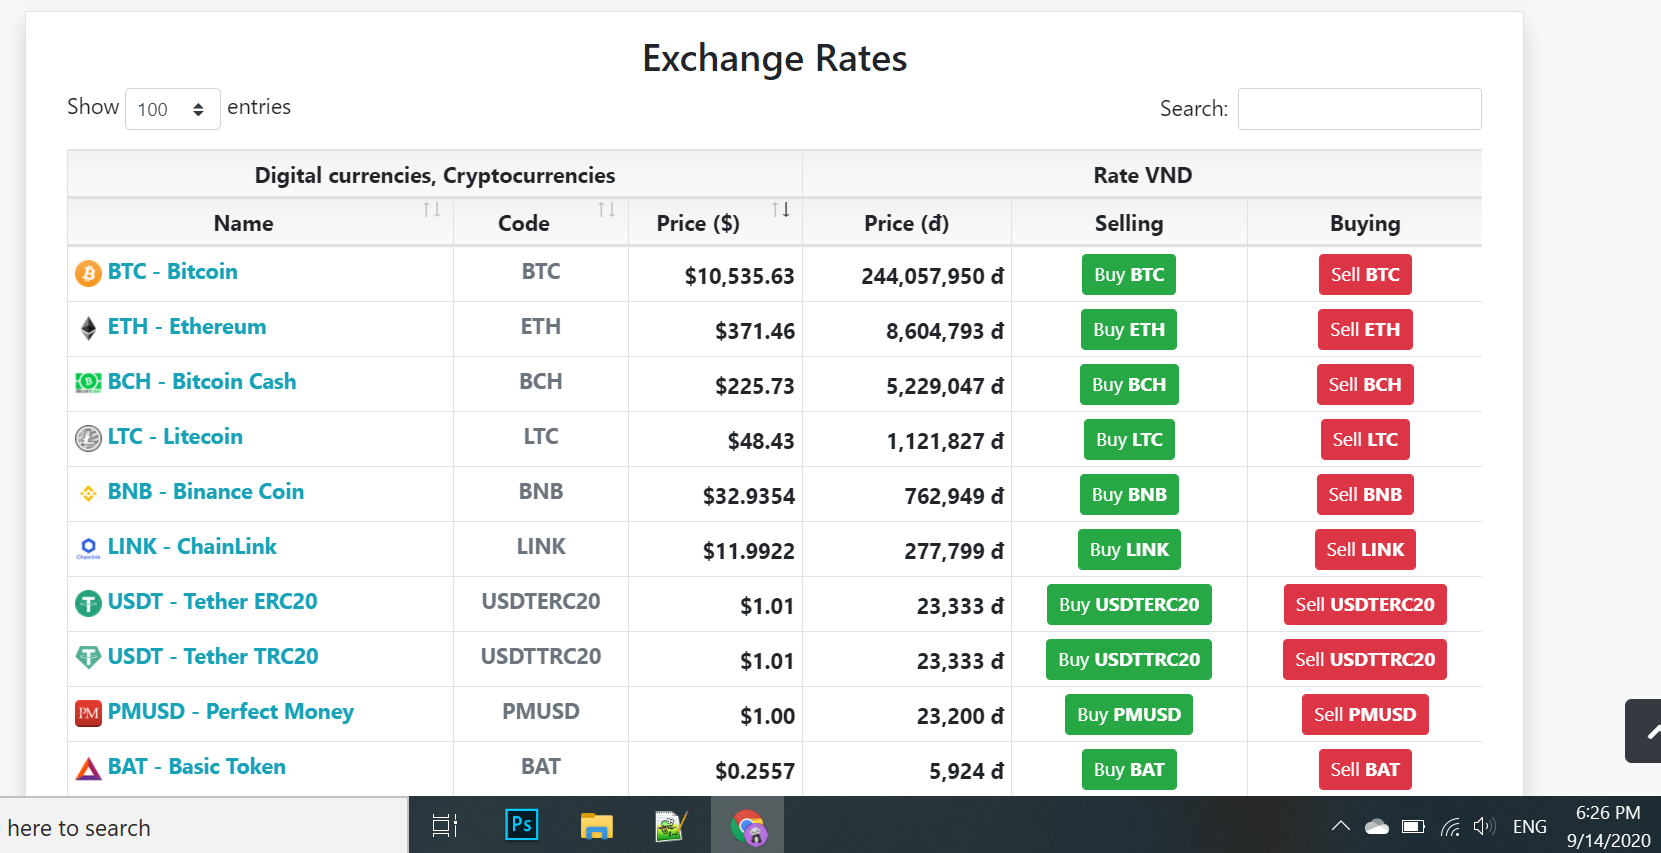This screenshot has width=1661, height=853.
Task: Click the Bitcoin coin icon
Action: [x=88, y=273]
